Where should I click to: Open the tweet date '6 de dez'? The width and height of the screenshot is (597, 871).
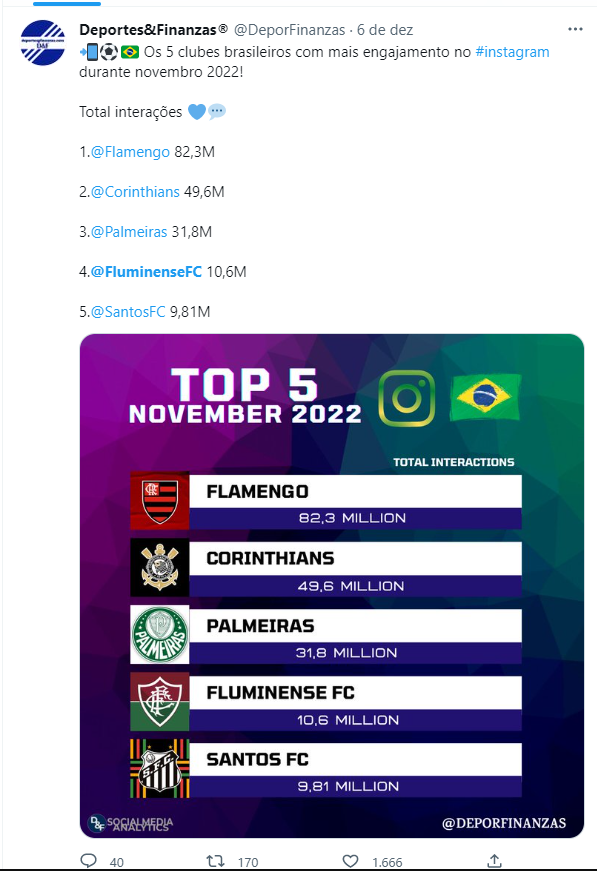385,29
